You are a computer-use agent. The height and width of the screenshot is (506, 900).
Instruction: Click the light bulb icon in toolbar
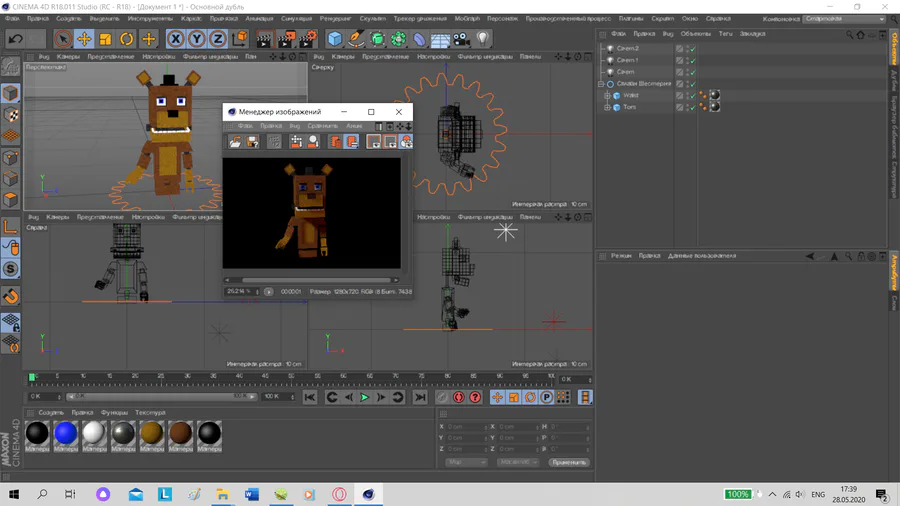(x=483, y=39)
